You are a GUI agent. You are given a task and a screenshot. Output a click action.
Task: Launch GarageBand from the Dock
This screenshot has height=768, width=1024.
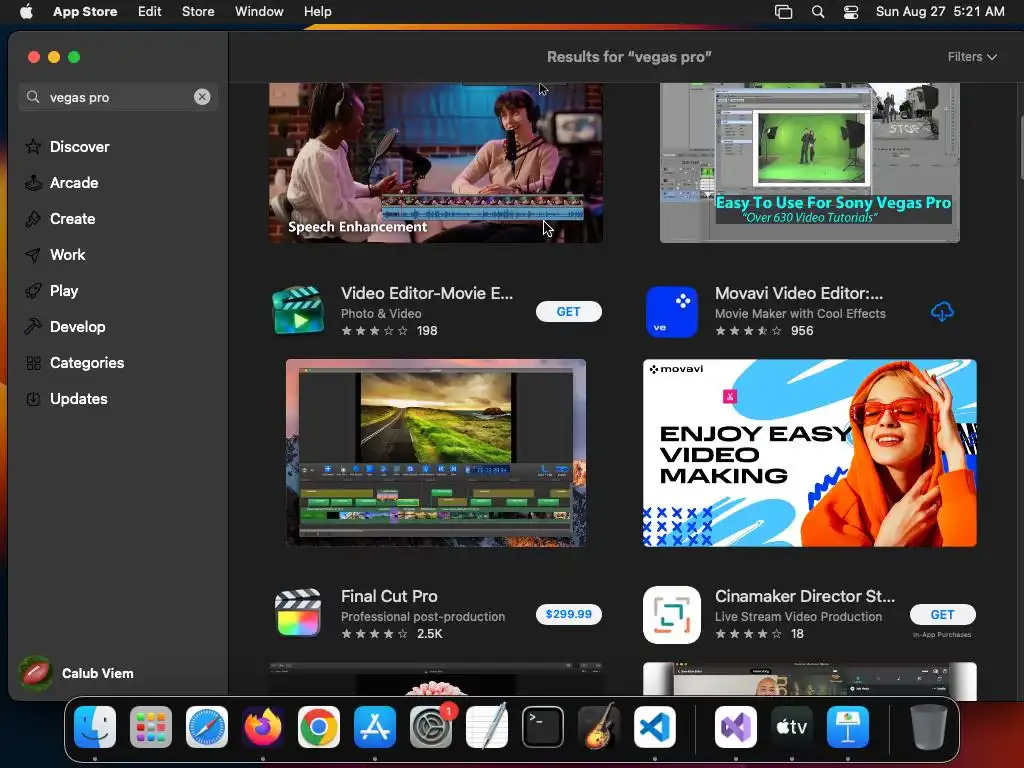click(x=599, y=727)
